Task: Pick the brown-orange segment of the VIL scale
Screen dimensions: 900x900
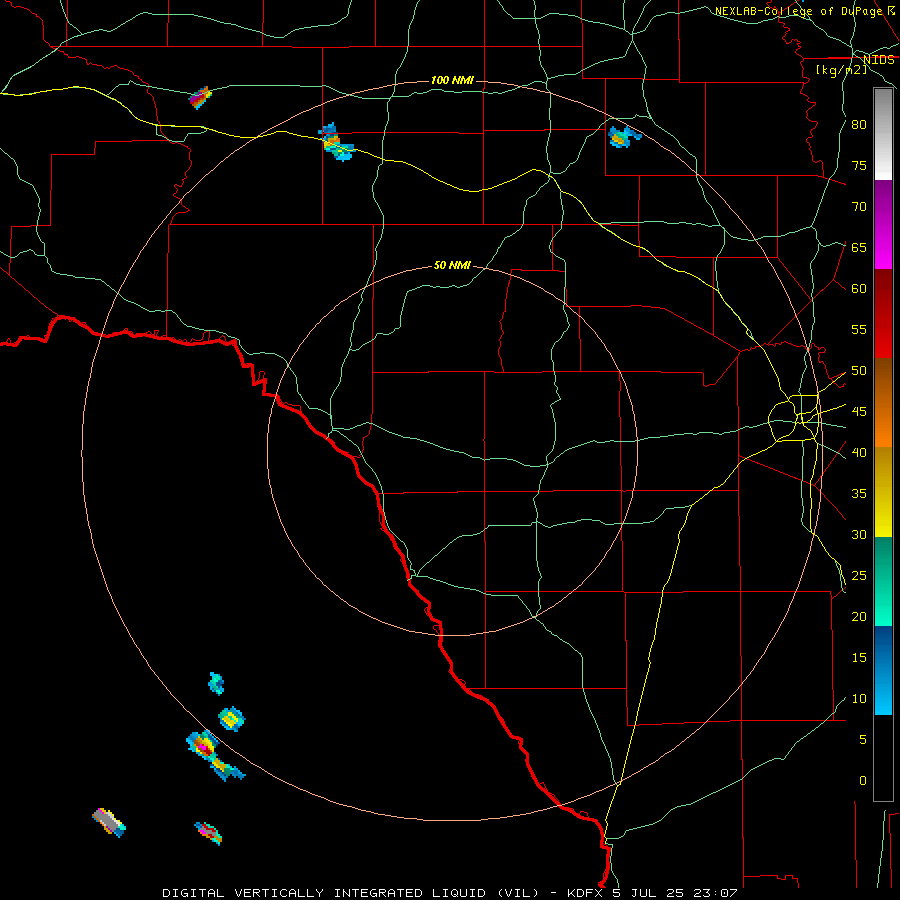Action: click(883, 403)
